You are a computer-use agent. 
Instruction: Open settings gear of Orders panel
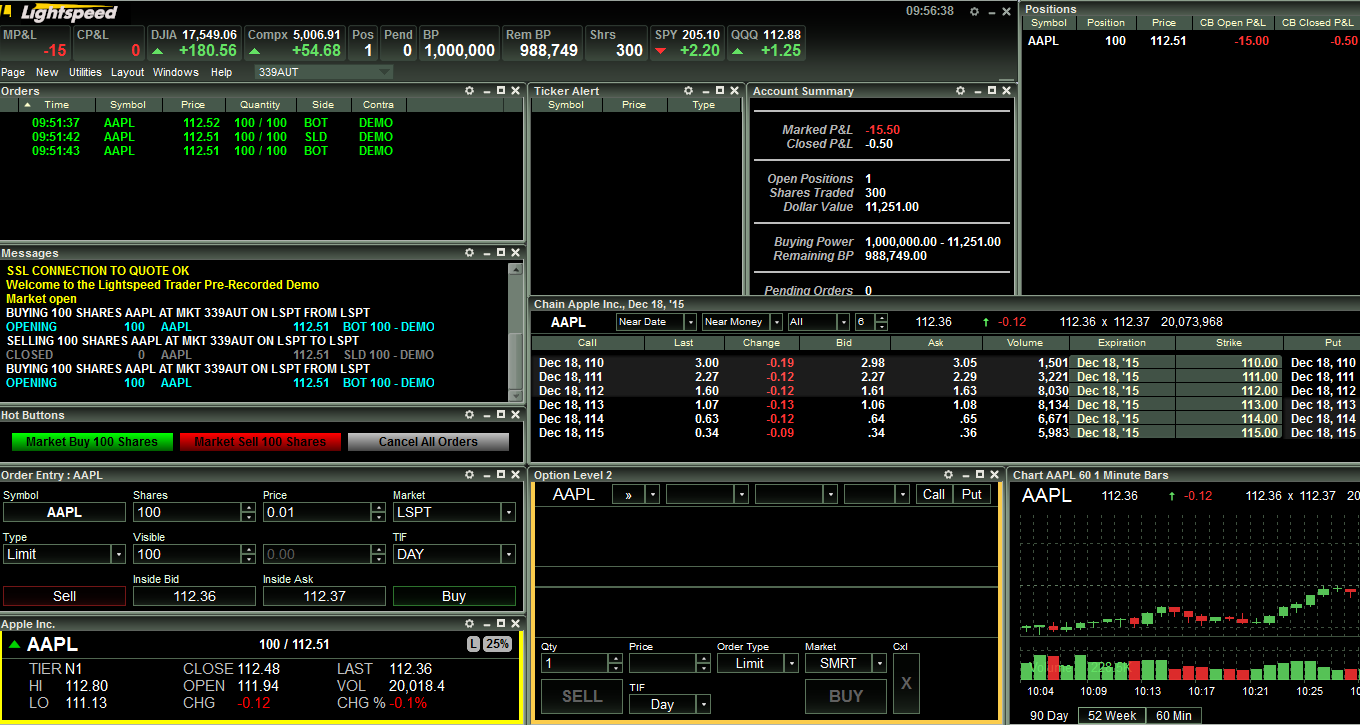point(470,90)
